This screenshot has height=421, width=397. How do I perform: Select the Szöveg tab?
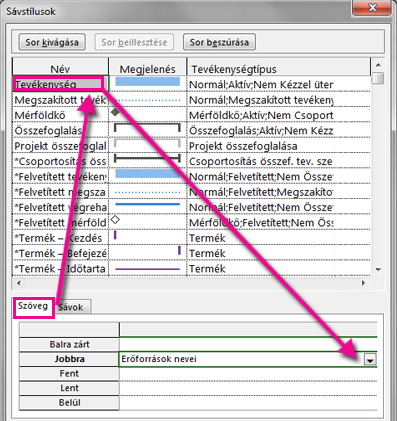click(x=33, y=306)
